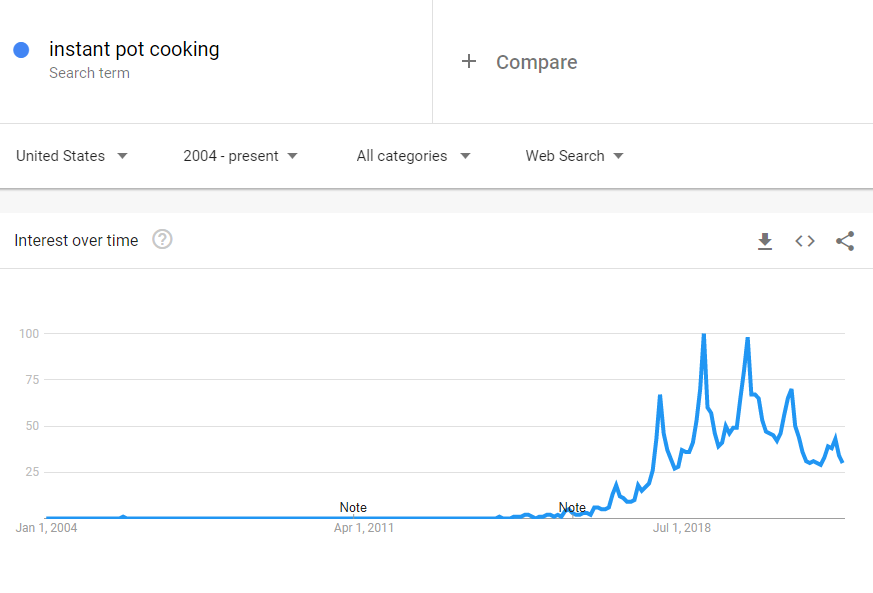The height and width of the screenshot is (593, 873).
Task: Click the Search term subtitle text
Action: pos(89,73)
